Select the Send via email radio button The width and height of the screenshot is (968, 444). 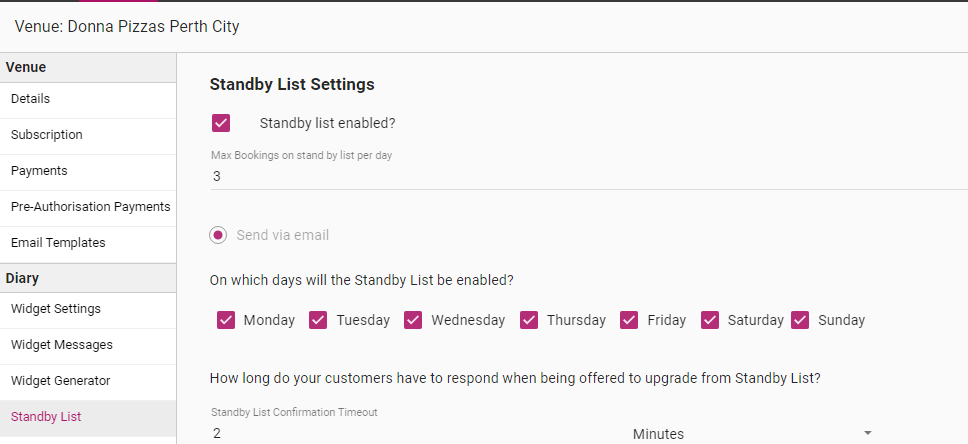[218, 235]
